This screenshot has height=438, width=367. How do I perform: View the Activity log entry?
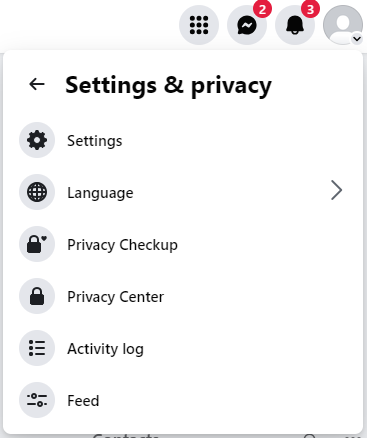183,348
